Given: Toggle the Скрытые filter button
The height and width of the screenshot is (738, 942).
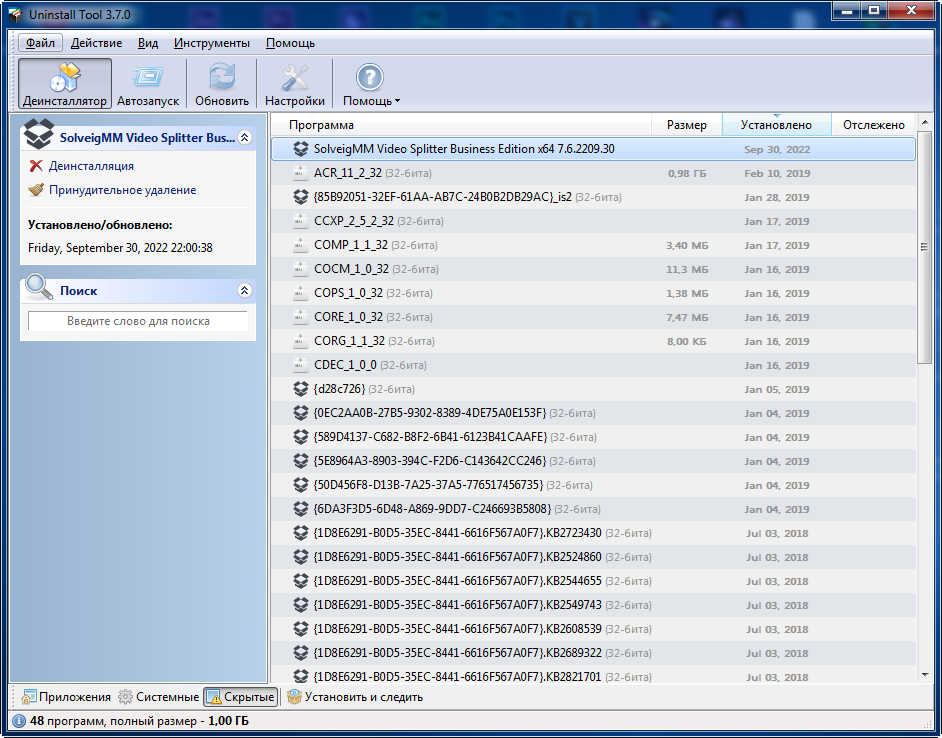Looking at the screenshot, I should 240,697.
